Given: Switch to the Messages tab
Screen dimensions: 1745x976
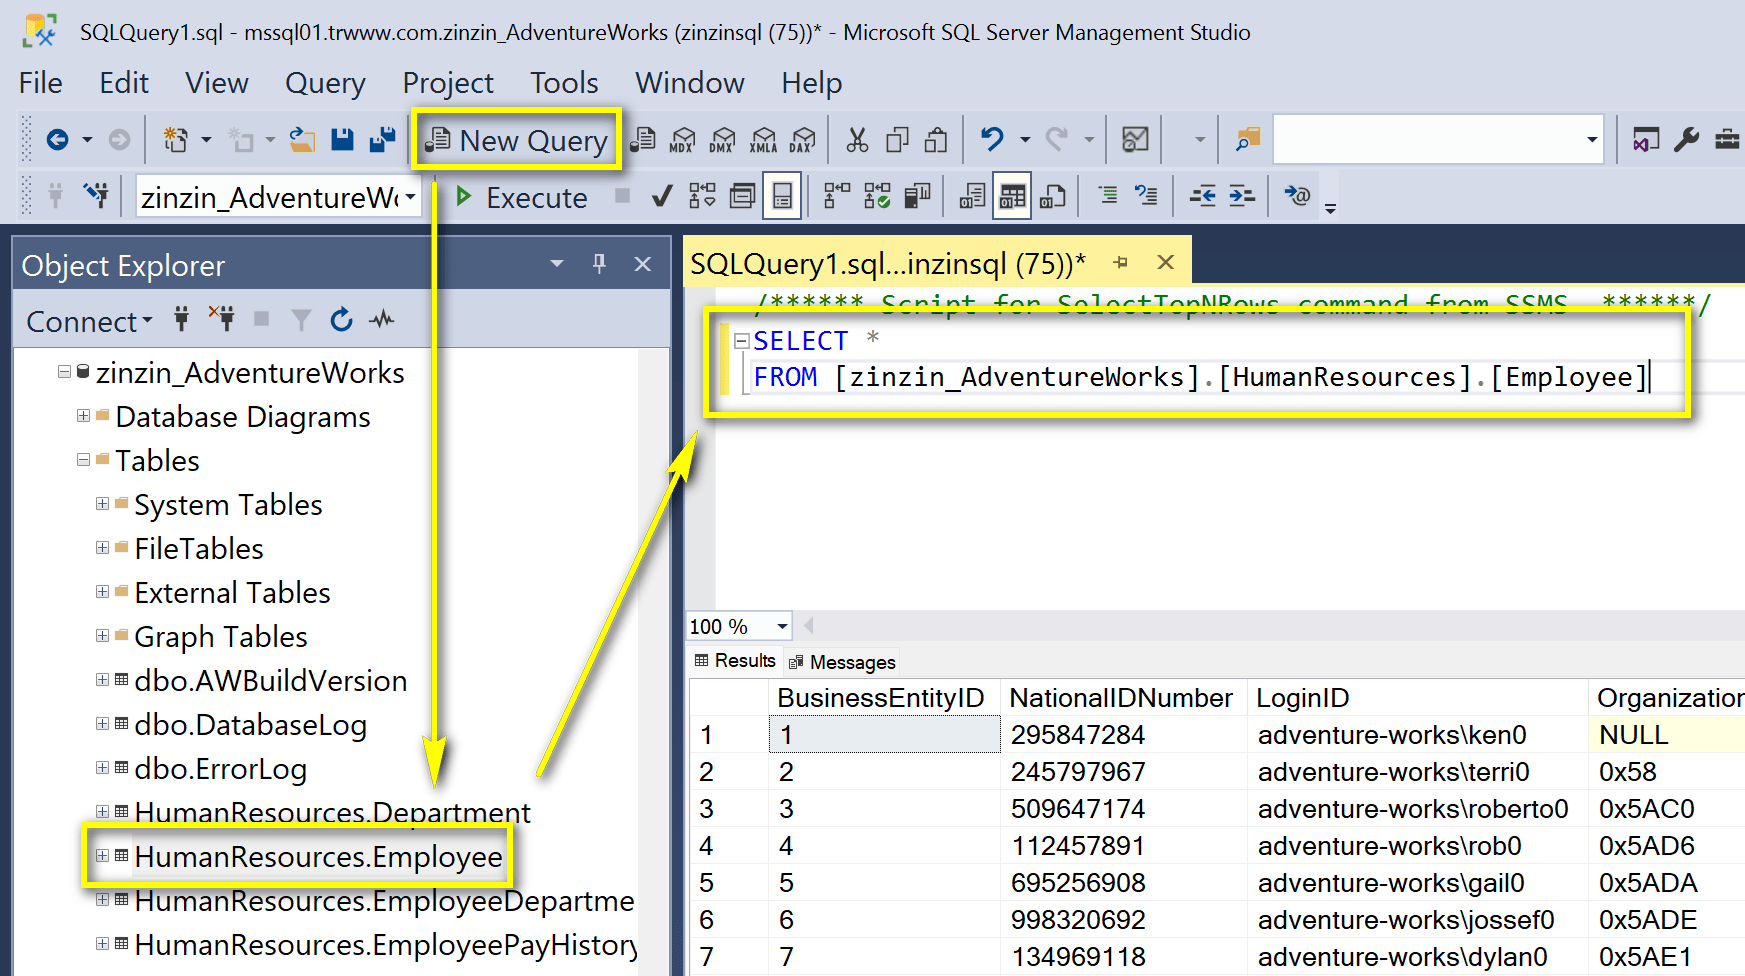Looking at the screenshot, I should tap(842, 662).
